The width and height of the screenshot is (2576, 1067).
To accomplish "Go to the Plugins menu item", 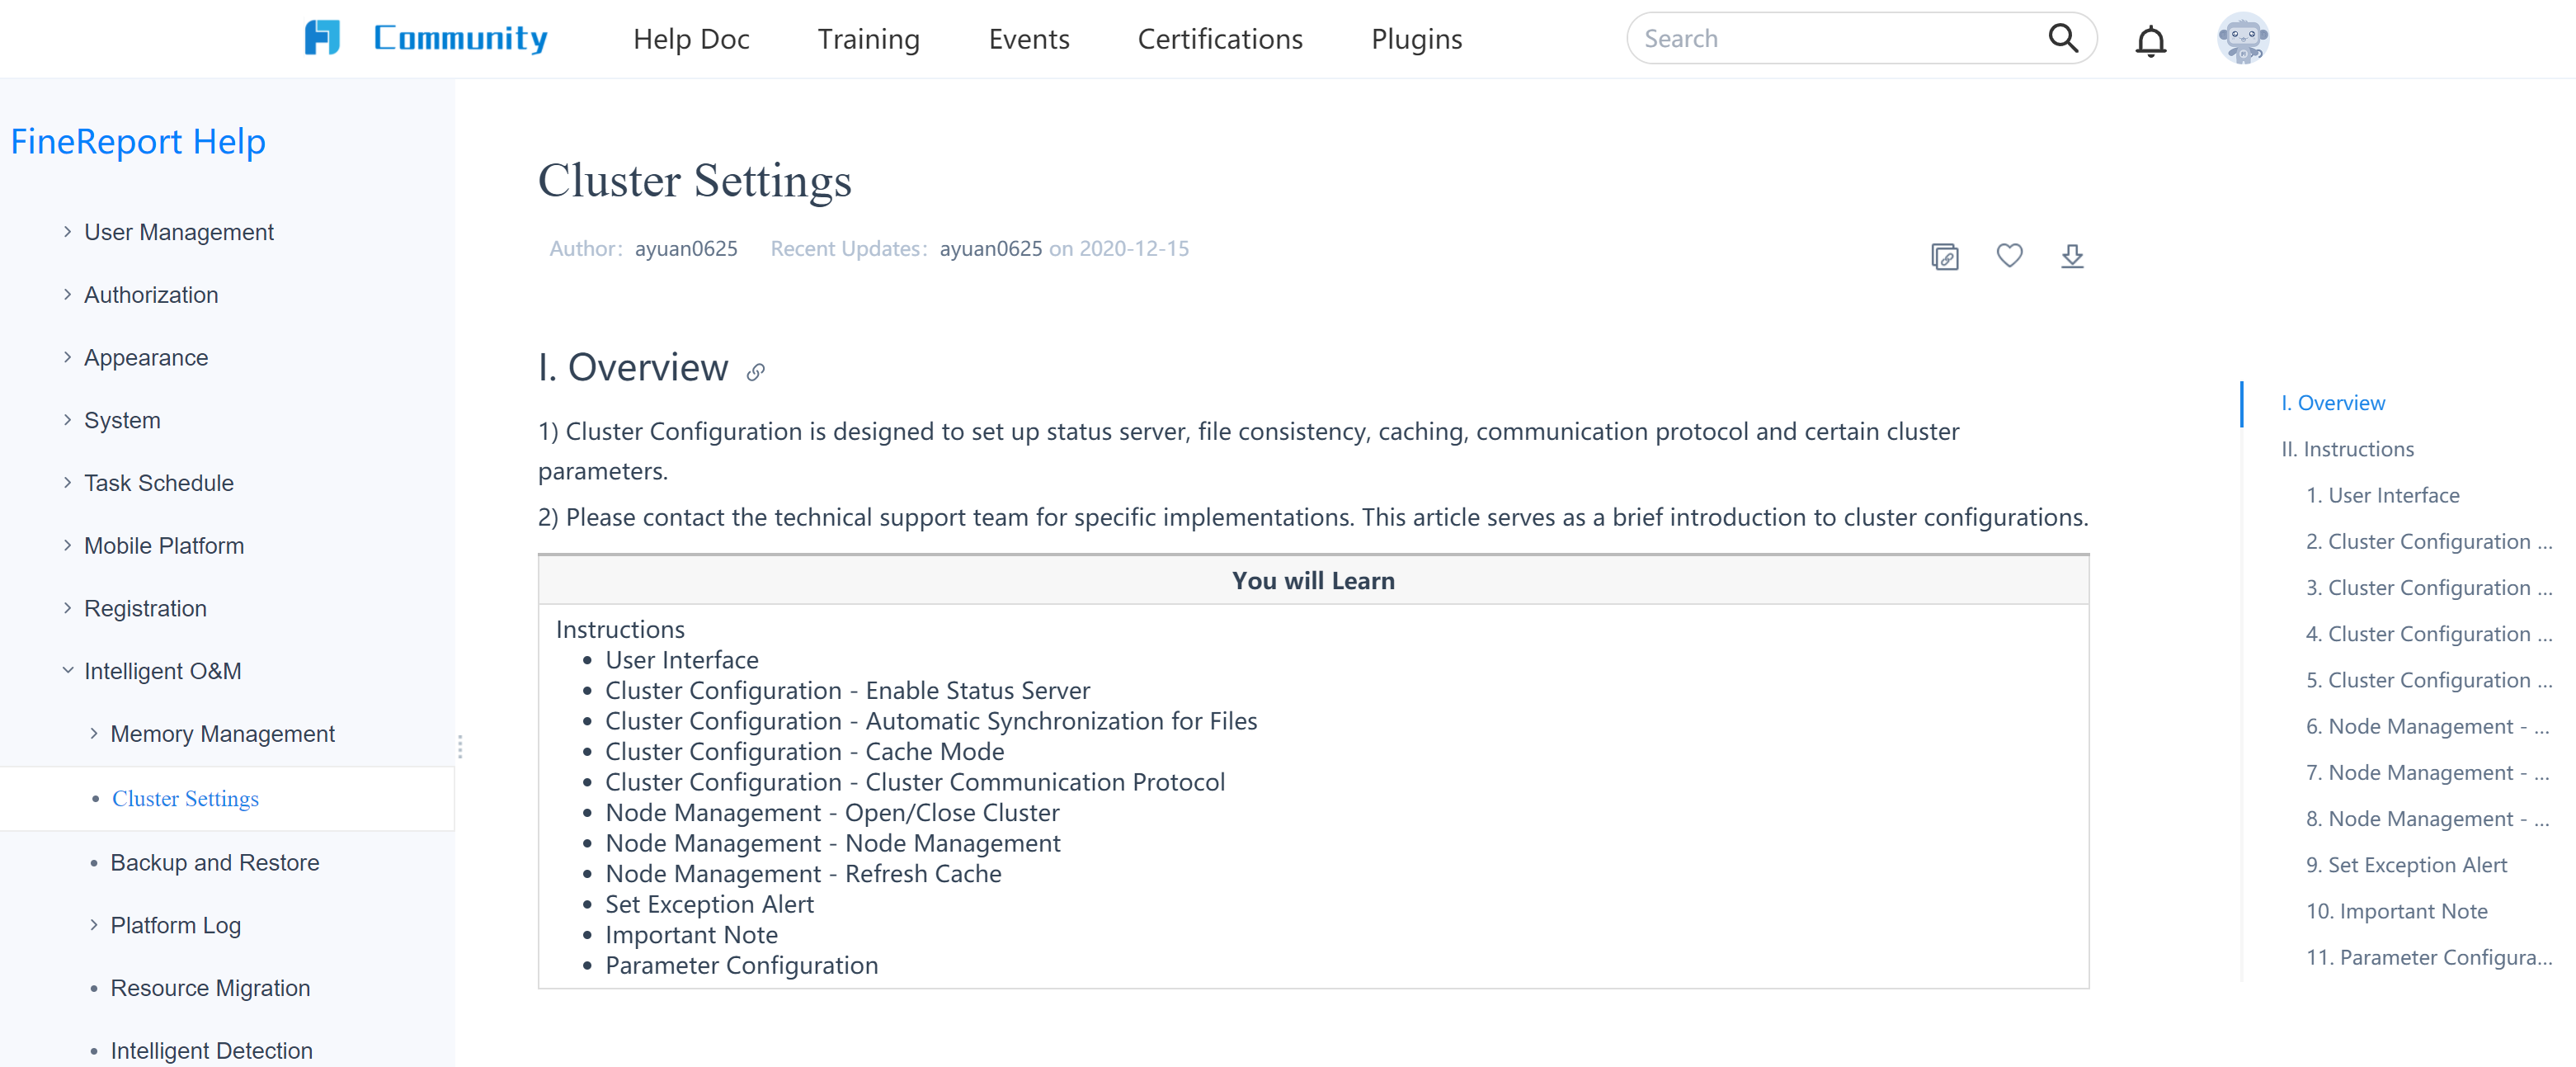I will point(1416,39).
